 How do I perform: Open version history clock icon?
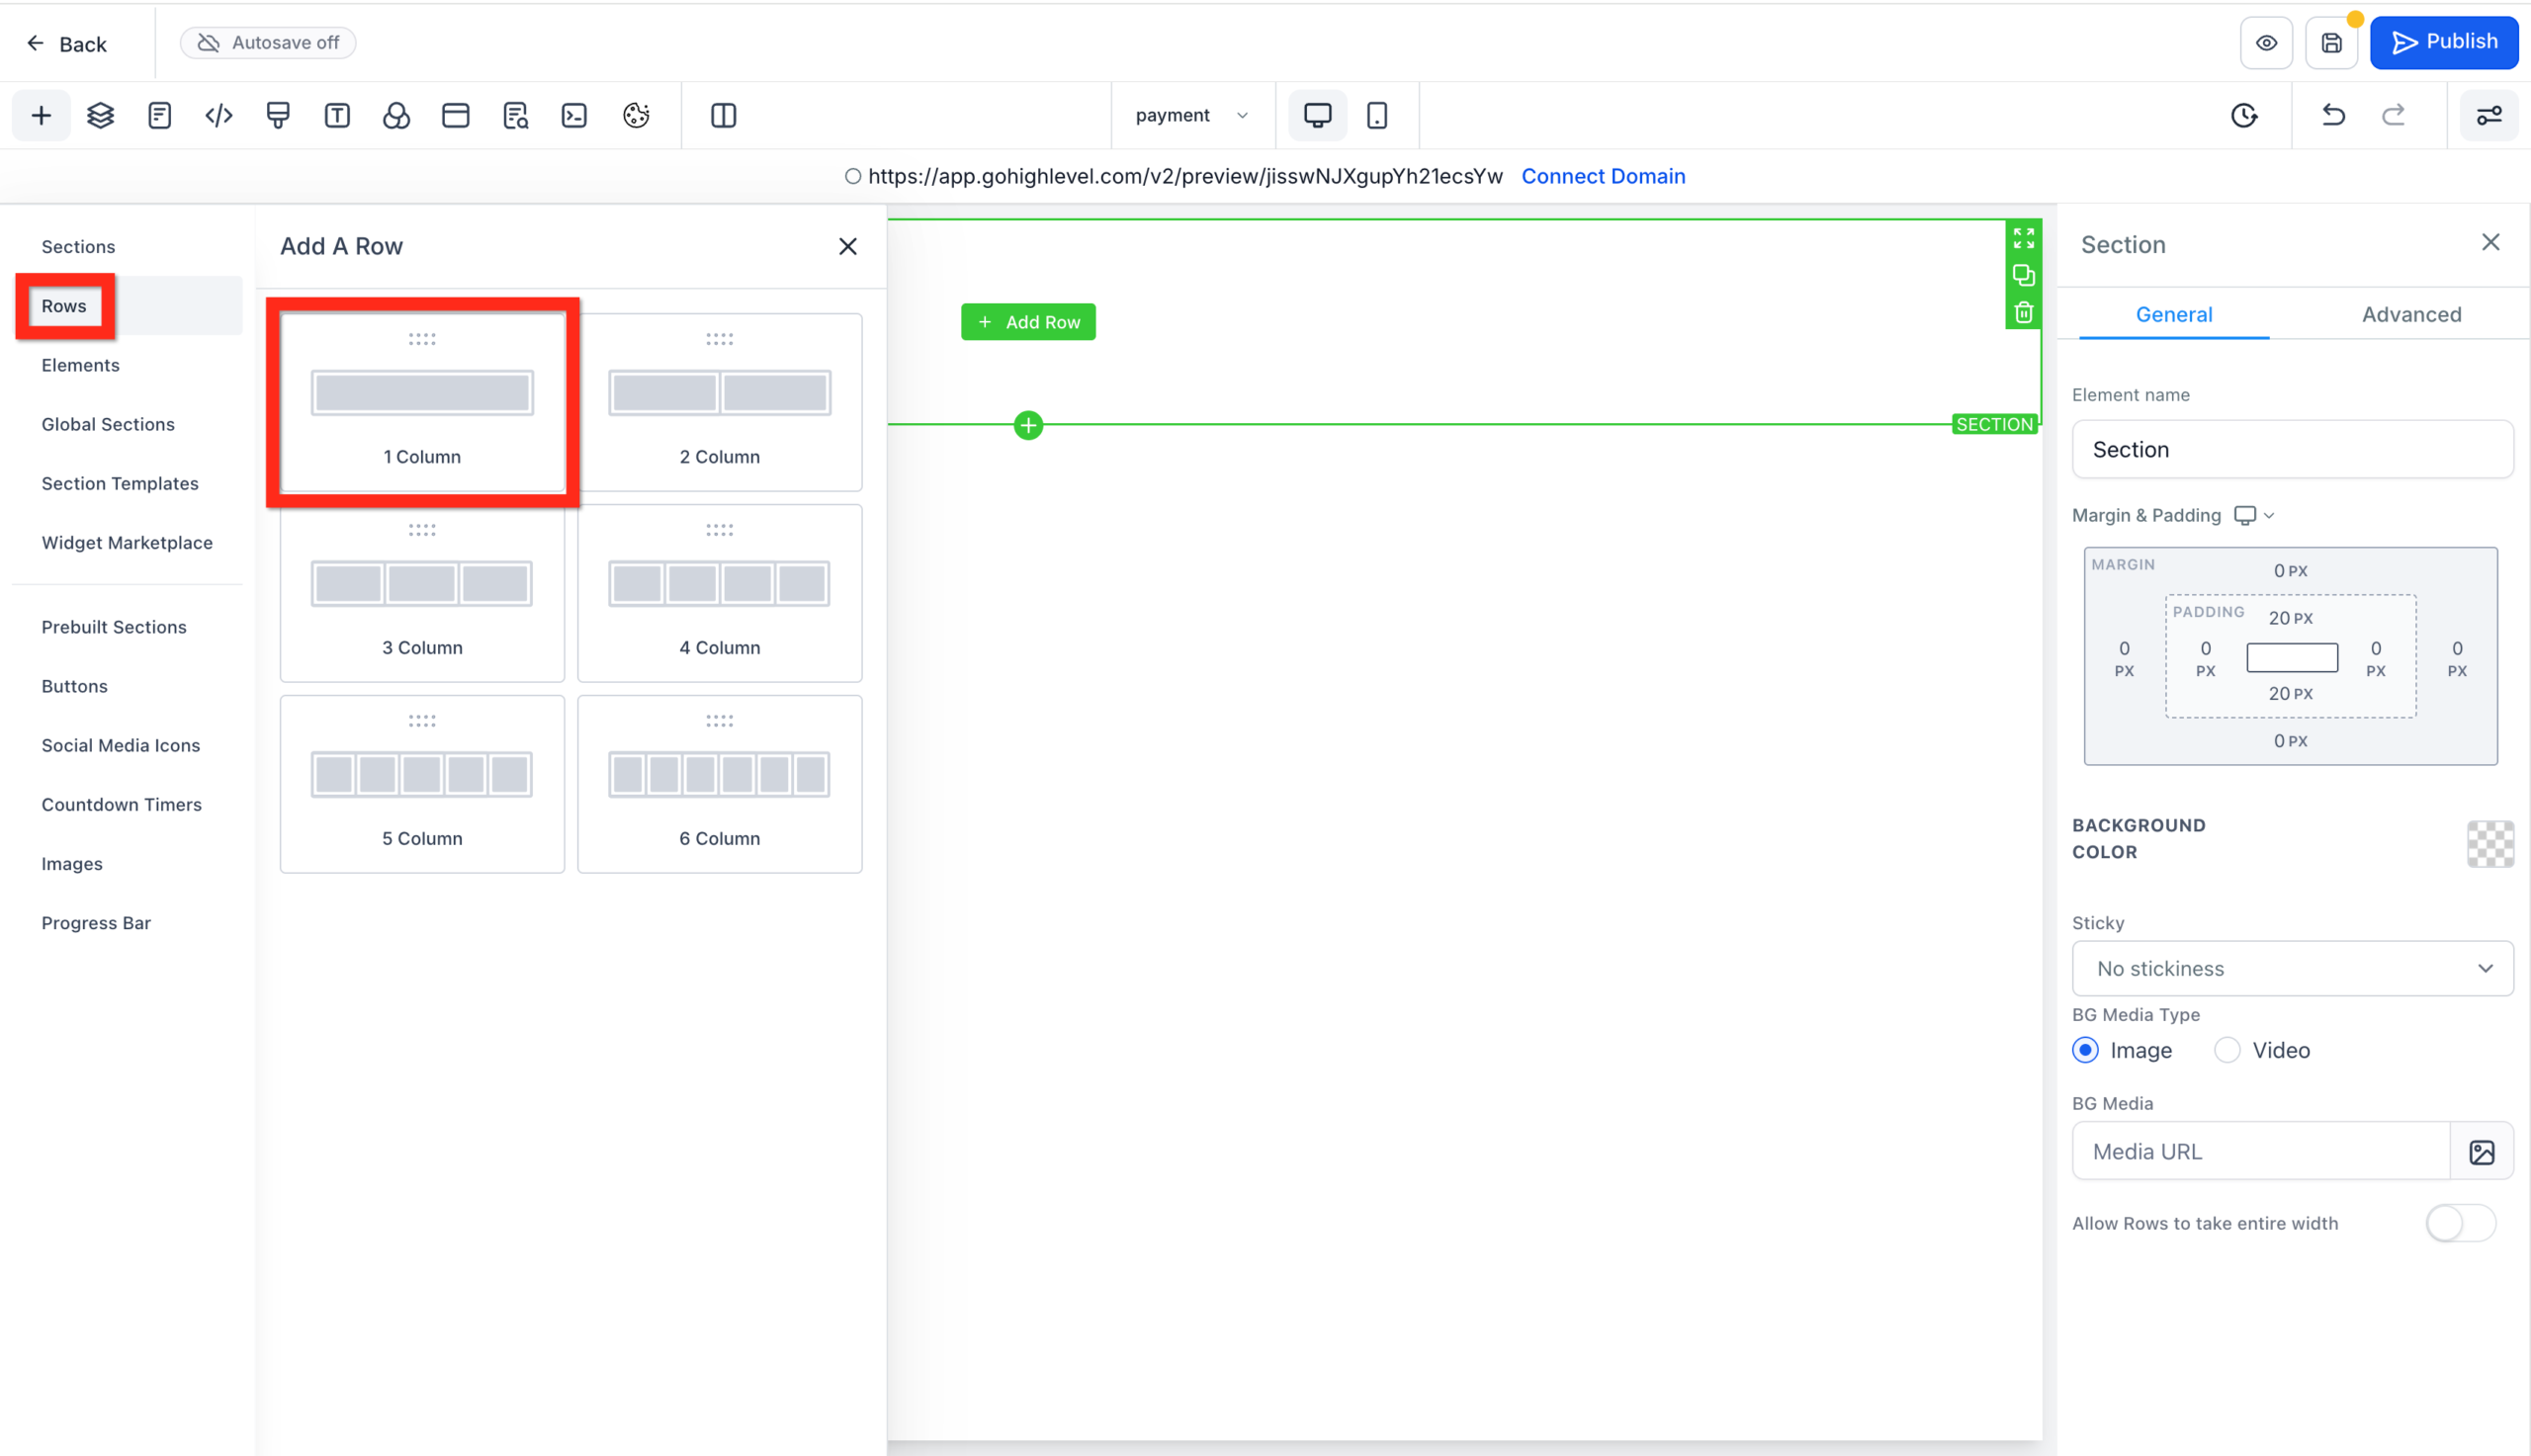[x=2245, y=115]
